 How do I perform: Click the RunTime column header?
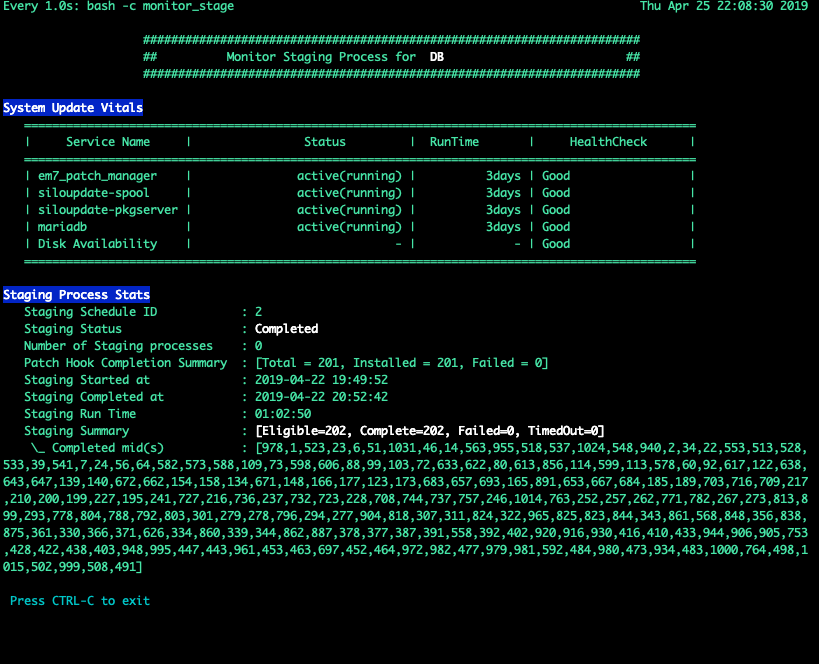tap(454, 141)
